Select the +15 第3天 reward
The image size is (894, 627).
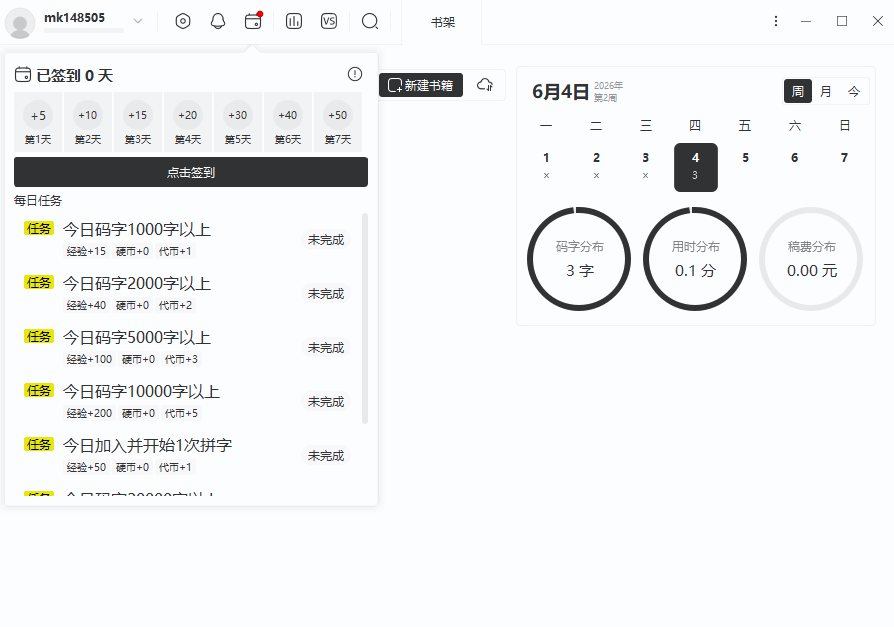(138, 123)
